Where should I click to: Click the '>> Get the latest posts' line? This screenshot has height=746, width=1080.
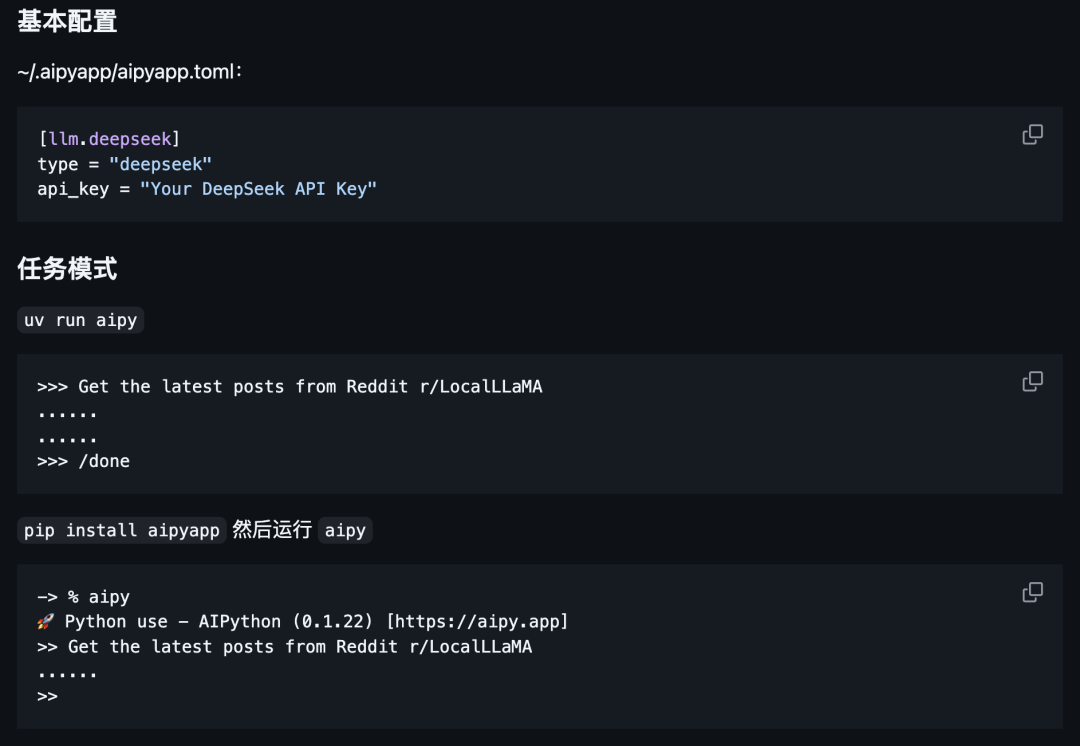tap(284, 647)
